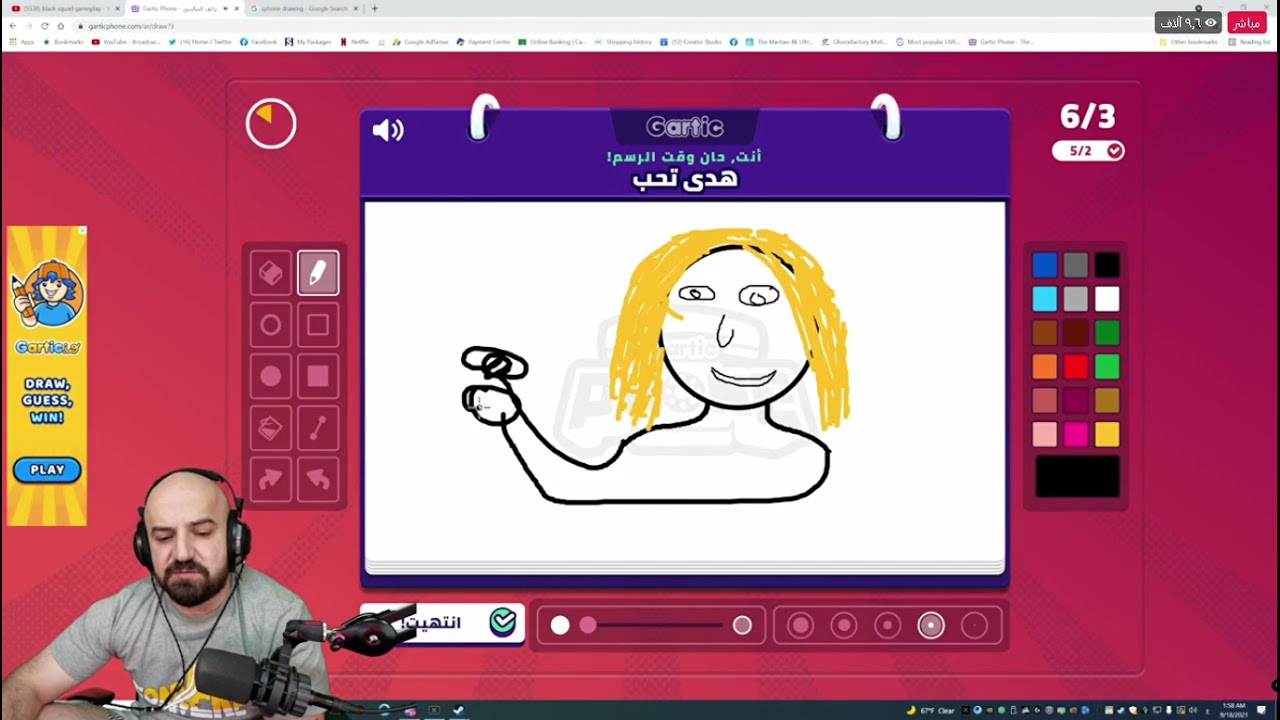The height and width of the screenshot is (720, 1280).
Task: Open Other bookmarks folder
Action: click(1189, 42)
